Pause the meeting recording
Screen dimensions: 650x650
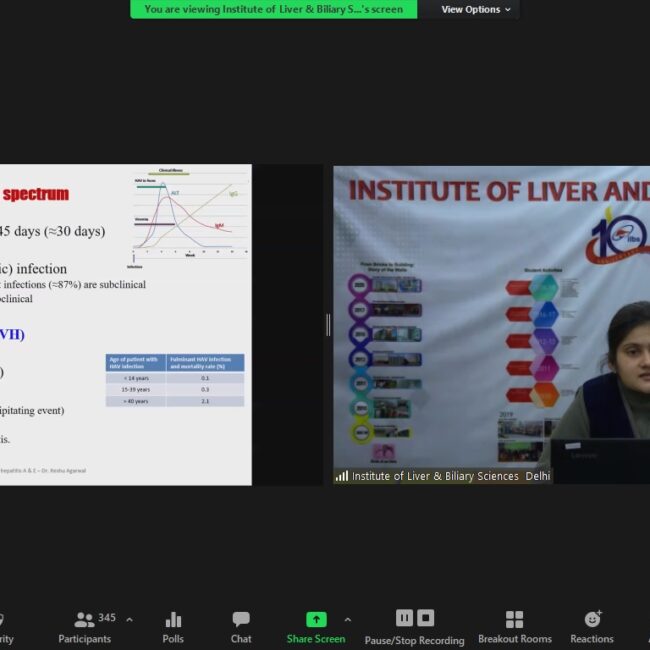(x=404, y=618)
